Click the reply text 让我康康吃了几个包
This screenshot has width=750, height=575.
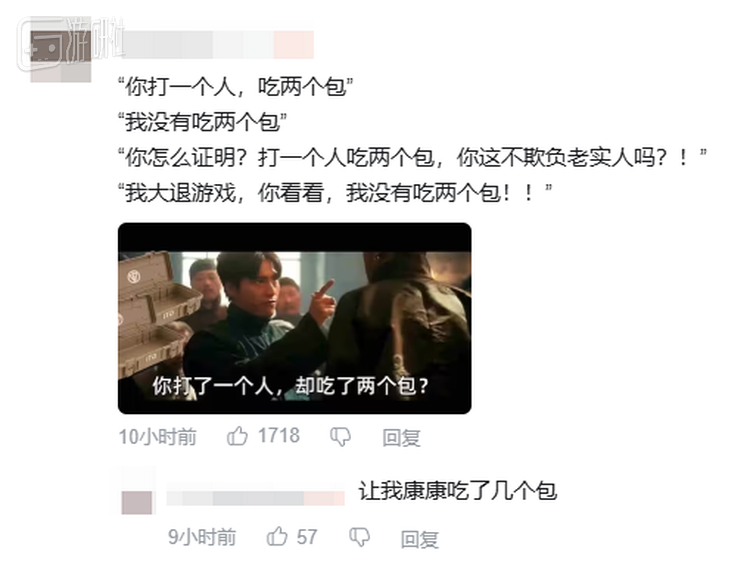click(x=458, y=491)
